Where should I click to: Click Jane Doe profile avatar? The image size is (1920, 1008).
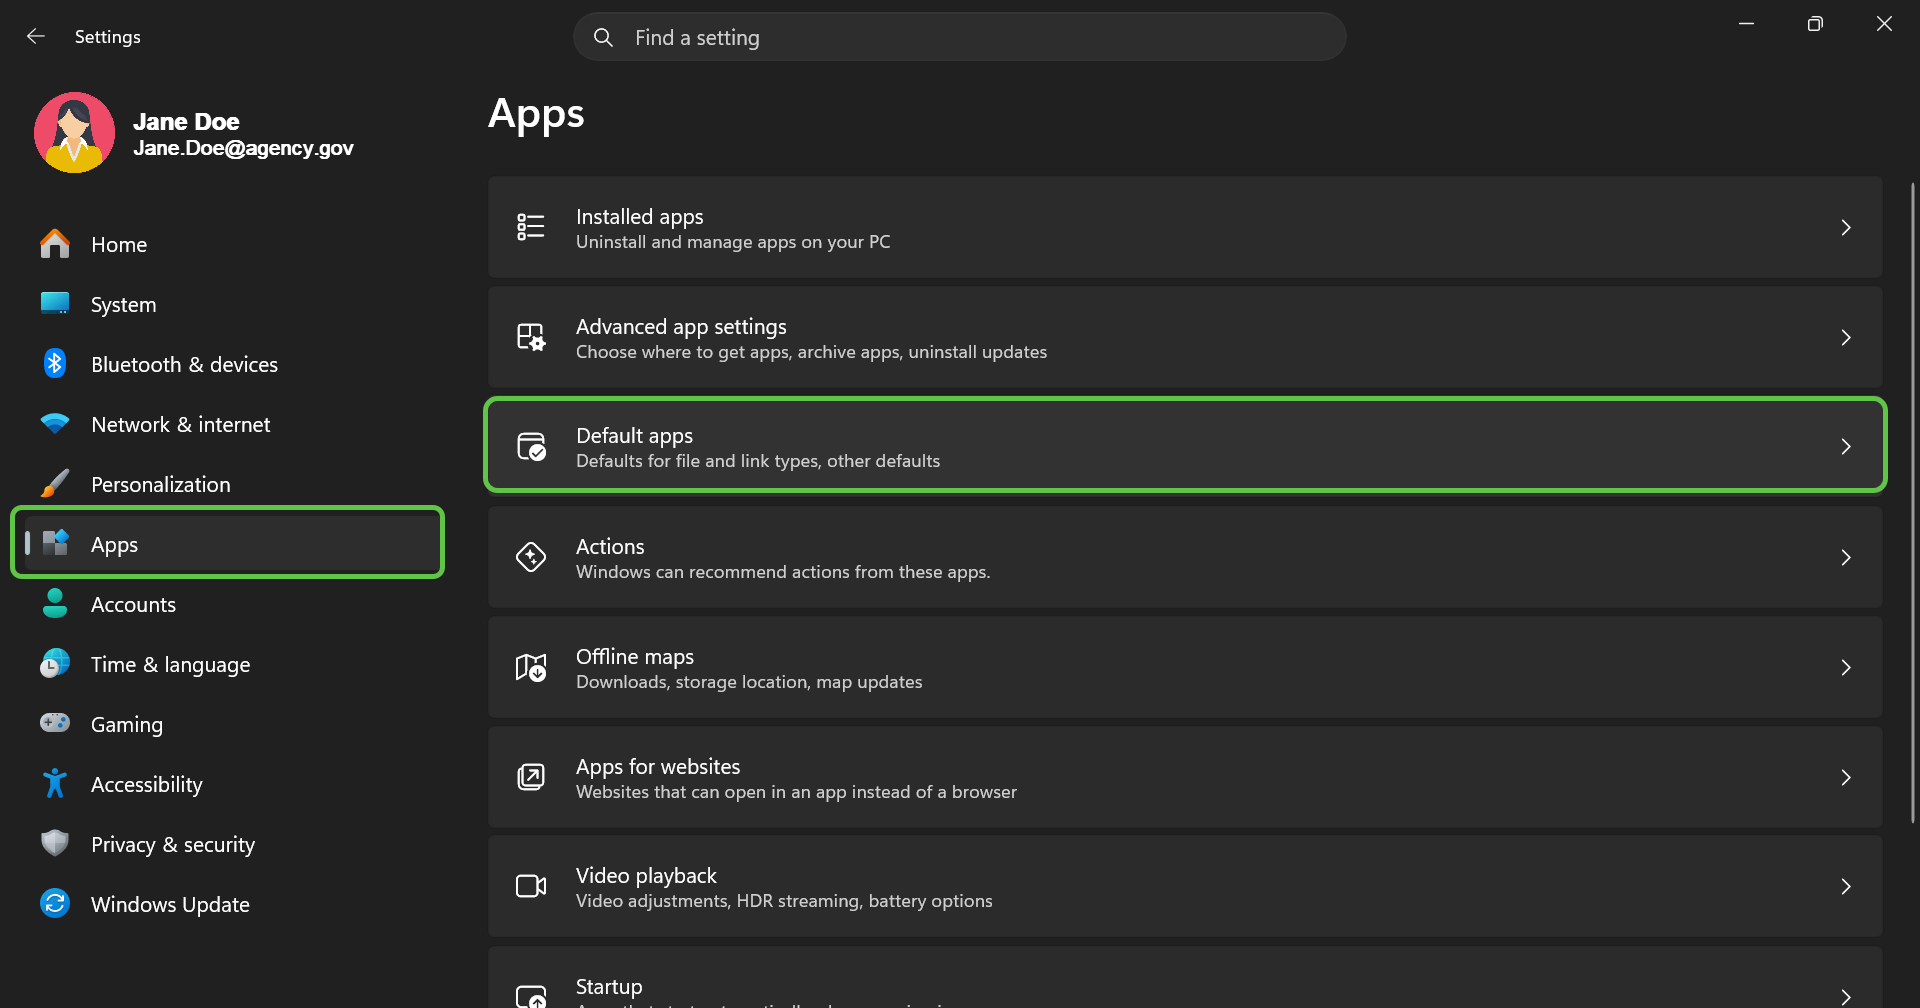(x=74, y=133)
